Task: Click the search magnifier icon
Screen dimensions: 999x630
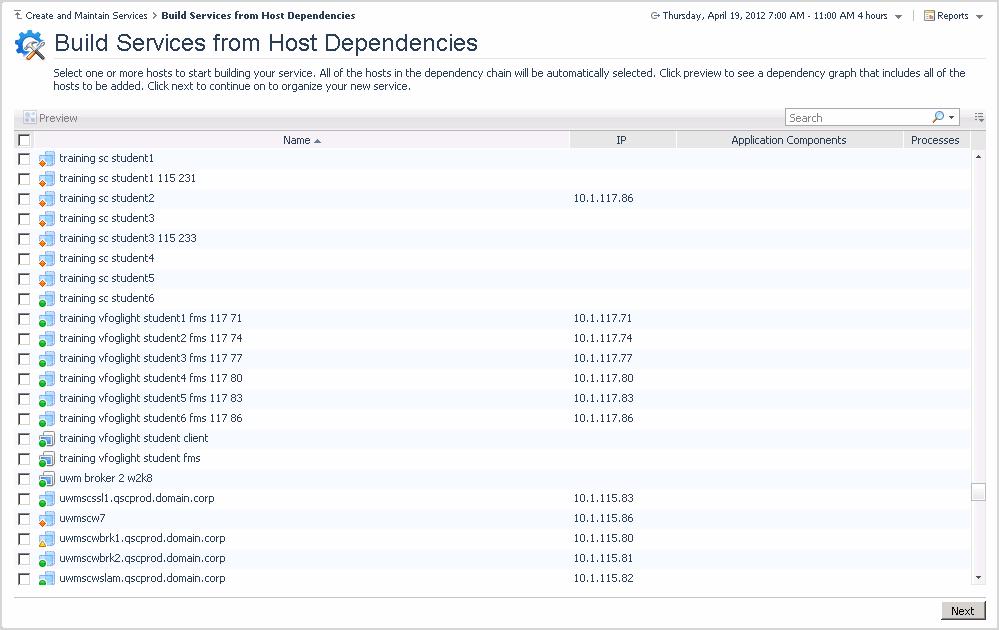Action: tap(938, 117)
